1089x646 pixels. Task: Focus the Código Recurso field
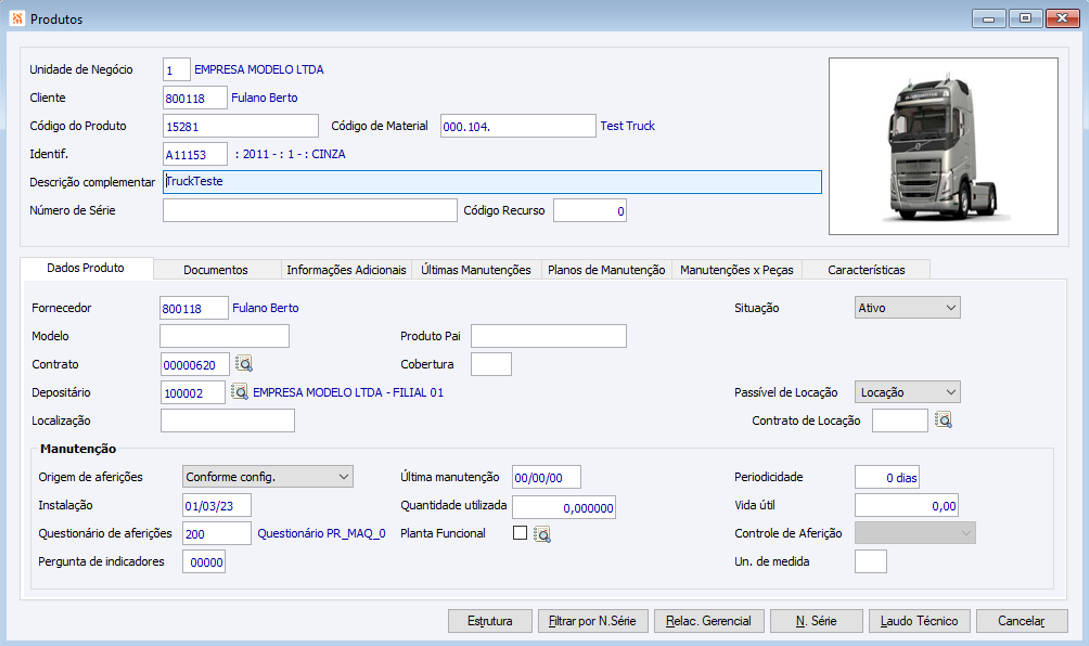click(x=590, y=210)
